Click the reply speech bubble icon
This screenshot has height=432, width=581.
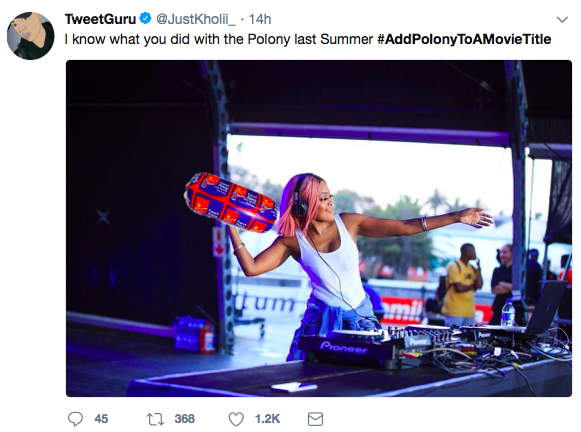click(75, 419)
